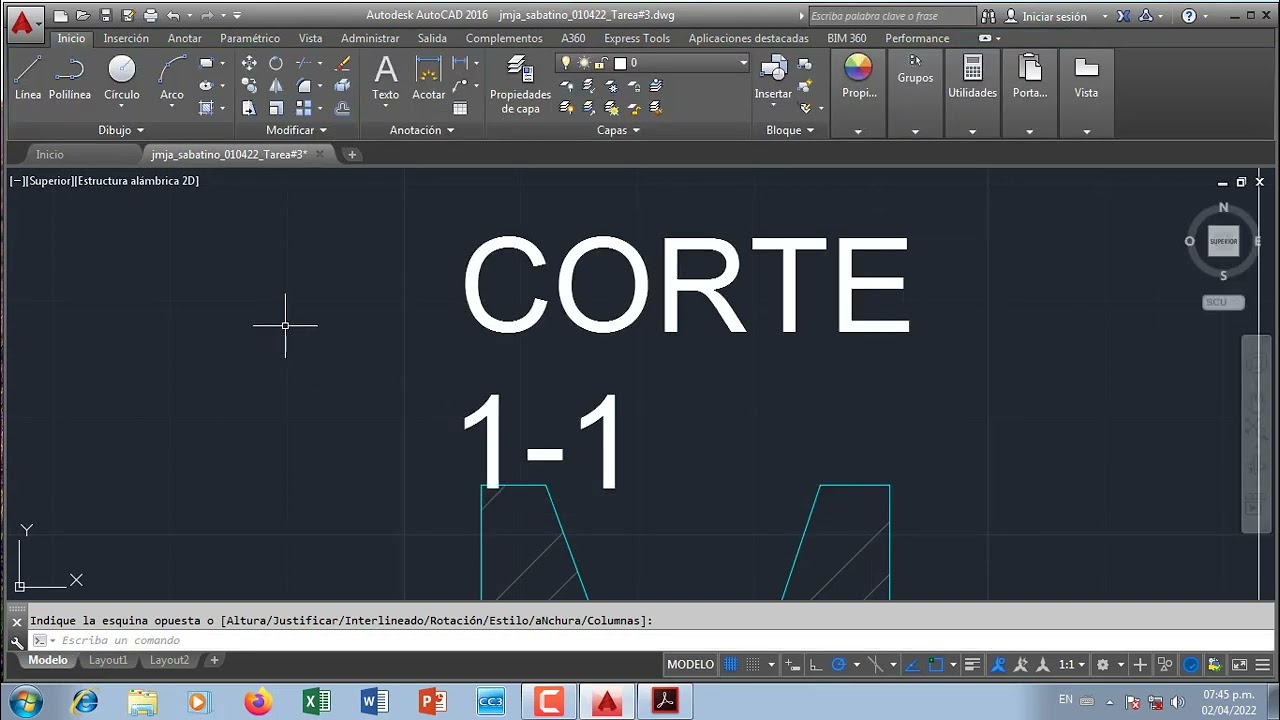This screenshot has width=1280, height=720.
Task: Expand the Modificar panel
Action: coord(296,130)
